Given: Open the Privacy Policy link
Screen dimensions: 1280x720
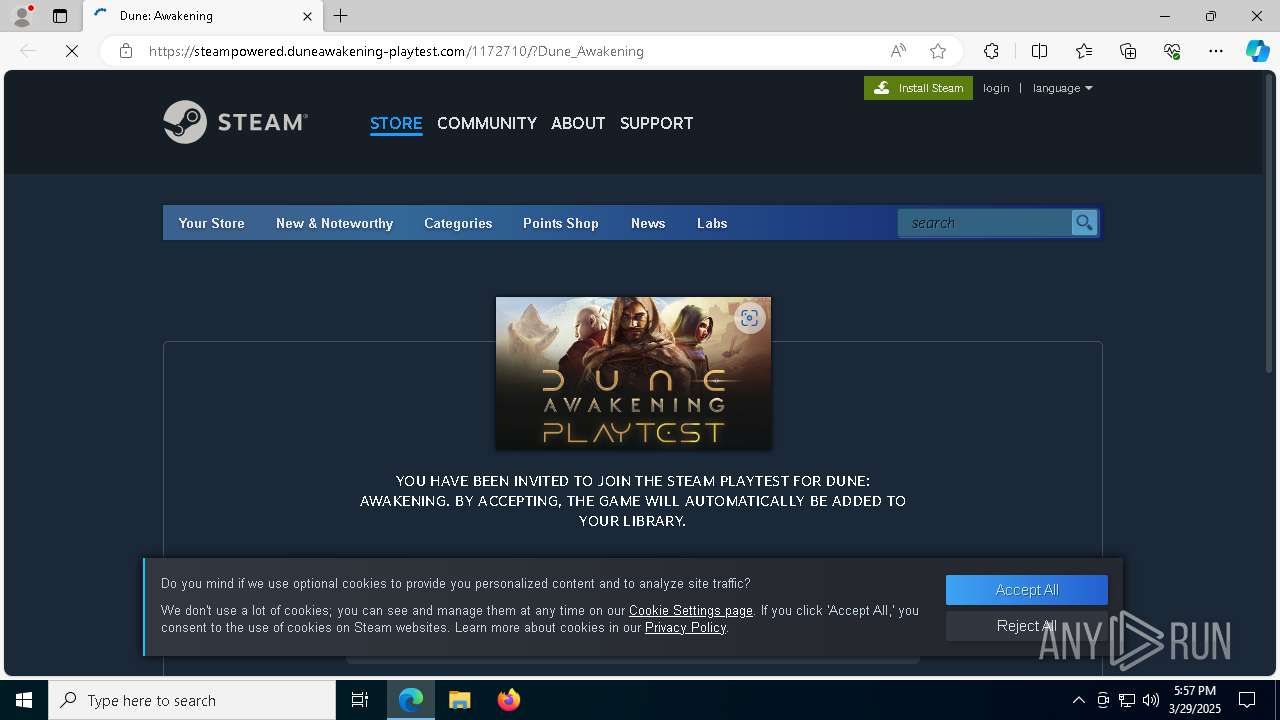Looking at the screenshot, I should 685,627.
